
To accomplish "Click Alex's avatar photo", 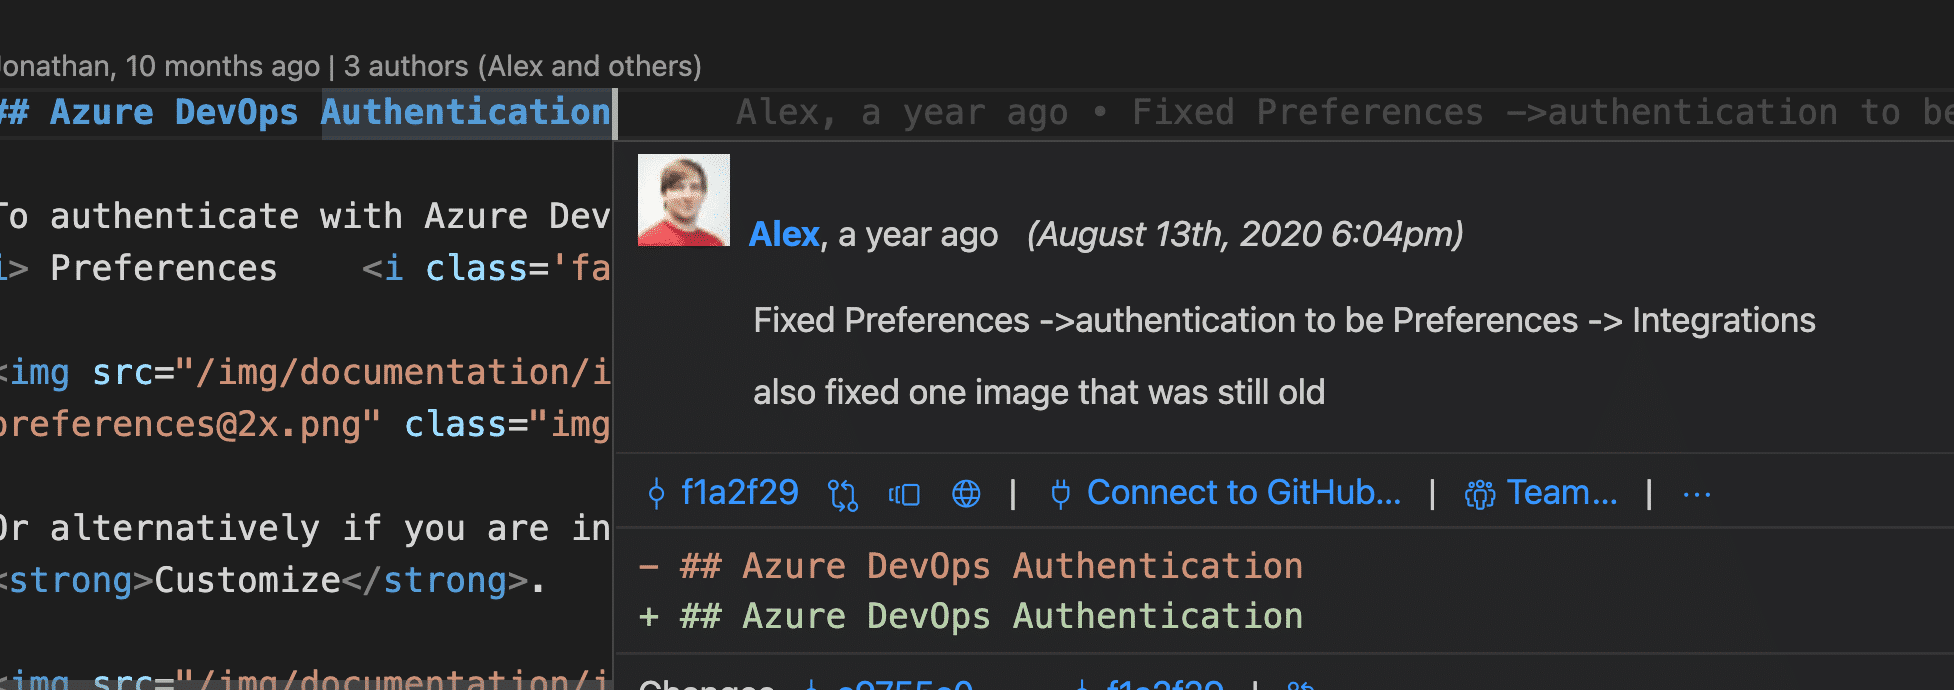I will (683, 197).
